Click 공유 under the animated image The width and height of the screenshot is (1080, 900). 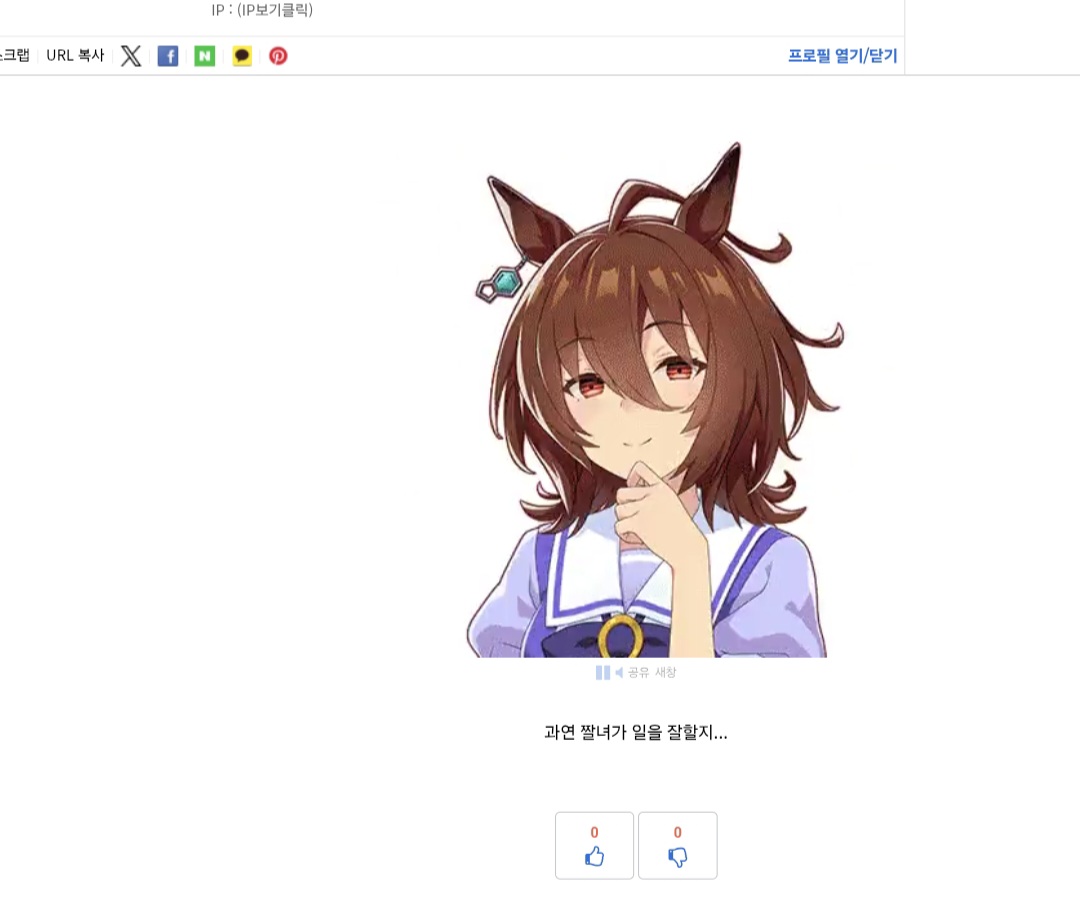pos(638,673)
